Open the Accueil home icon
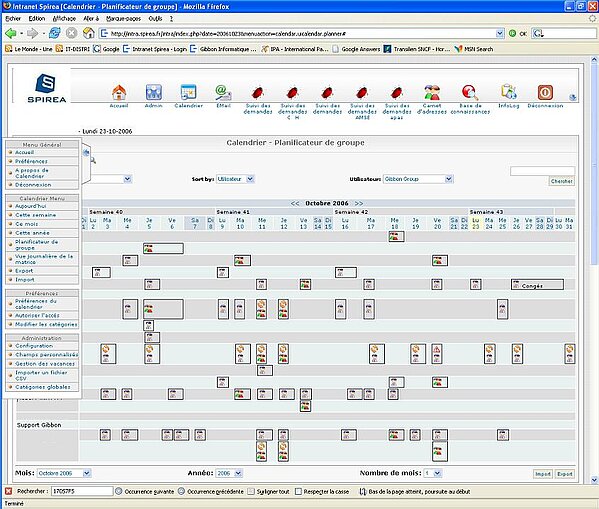The image size is (599, 509). coord(119,92)
